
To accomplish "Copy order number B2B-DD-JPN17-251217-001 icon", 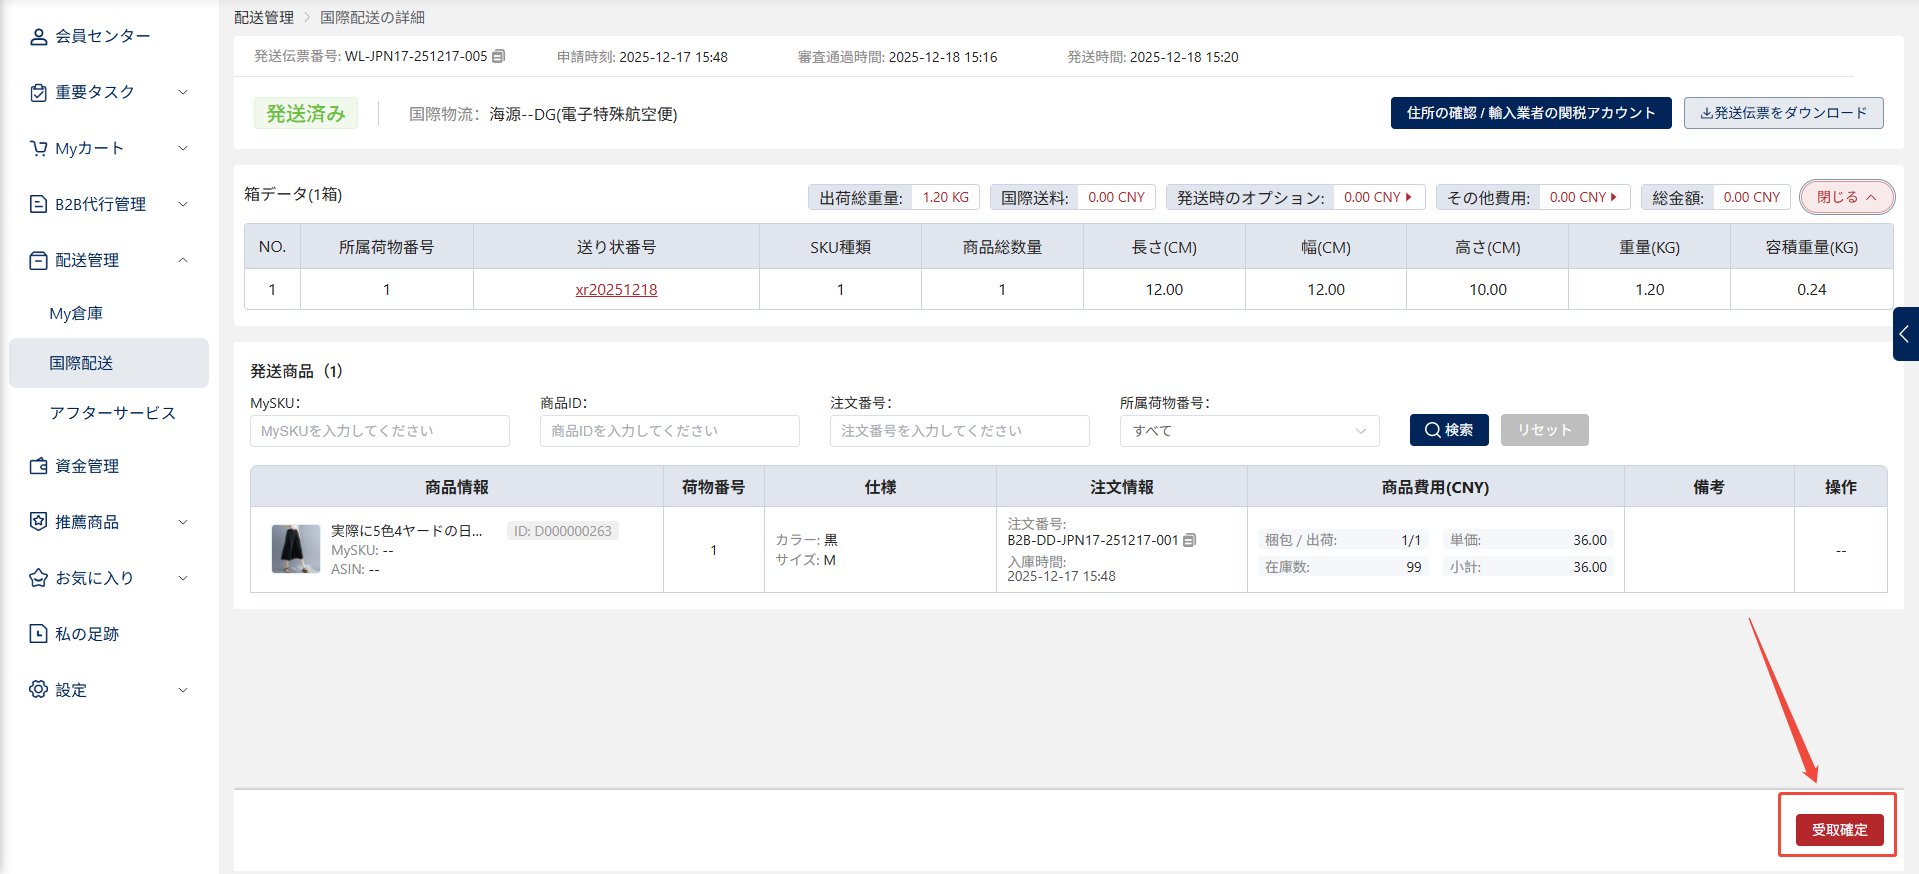I will point(1190,540).
